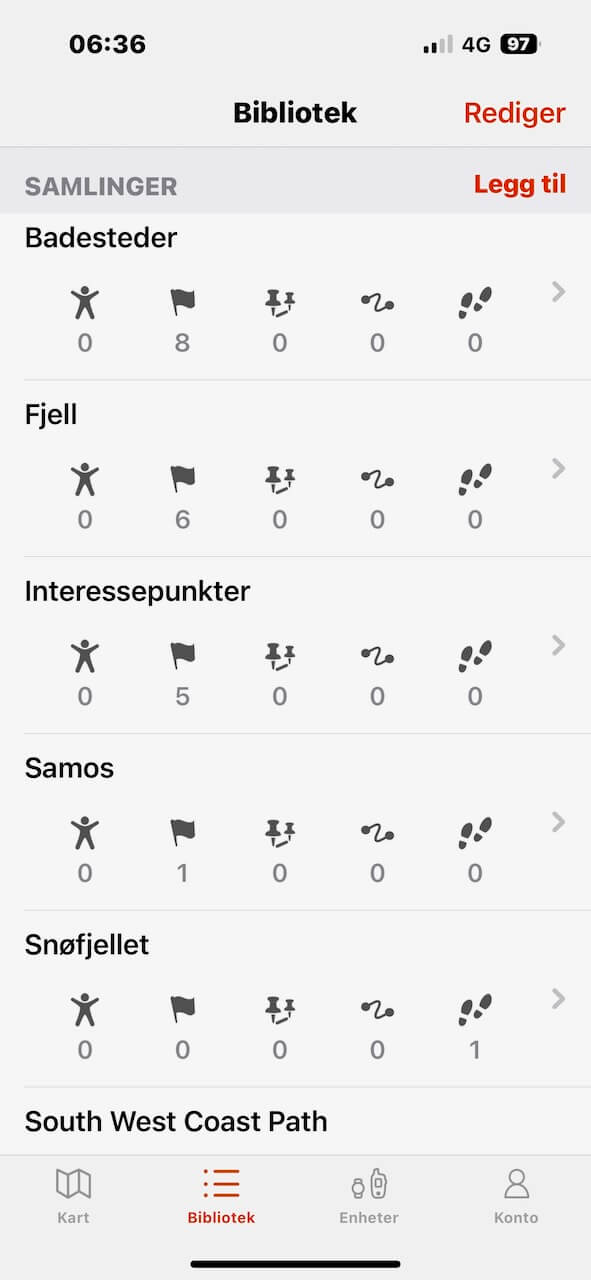Tap Rediger to edit the library
Screen dimensions: 591x1280
(x=514, y=113)
